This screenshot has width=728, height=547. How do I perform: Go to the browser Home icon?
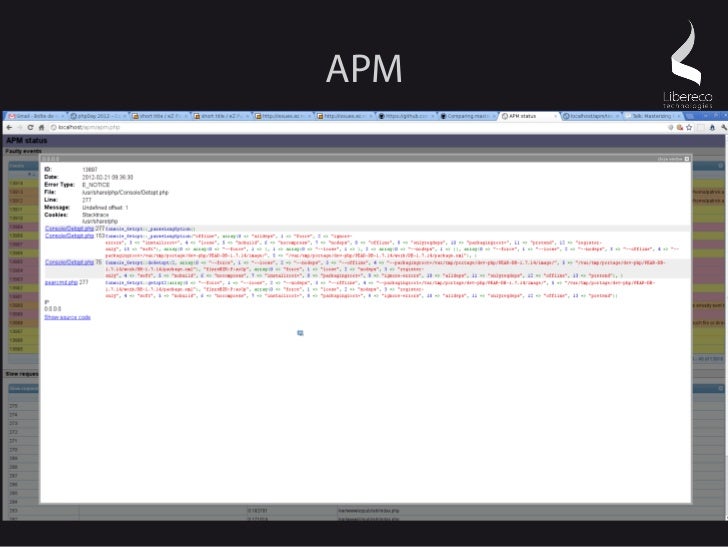coord(41,127)
